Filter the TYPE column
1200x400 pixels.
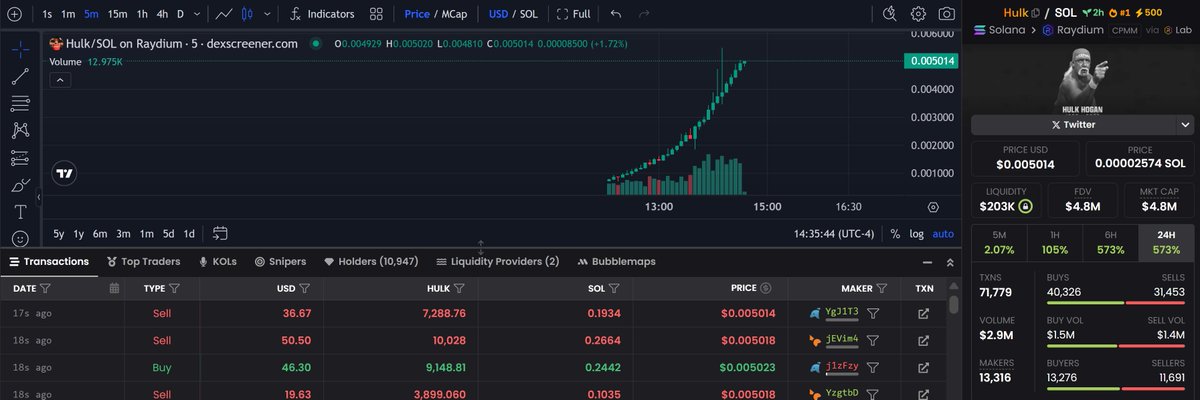(x=175, y=288)
